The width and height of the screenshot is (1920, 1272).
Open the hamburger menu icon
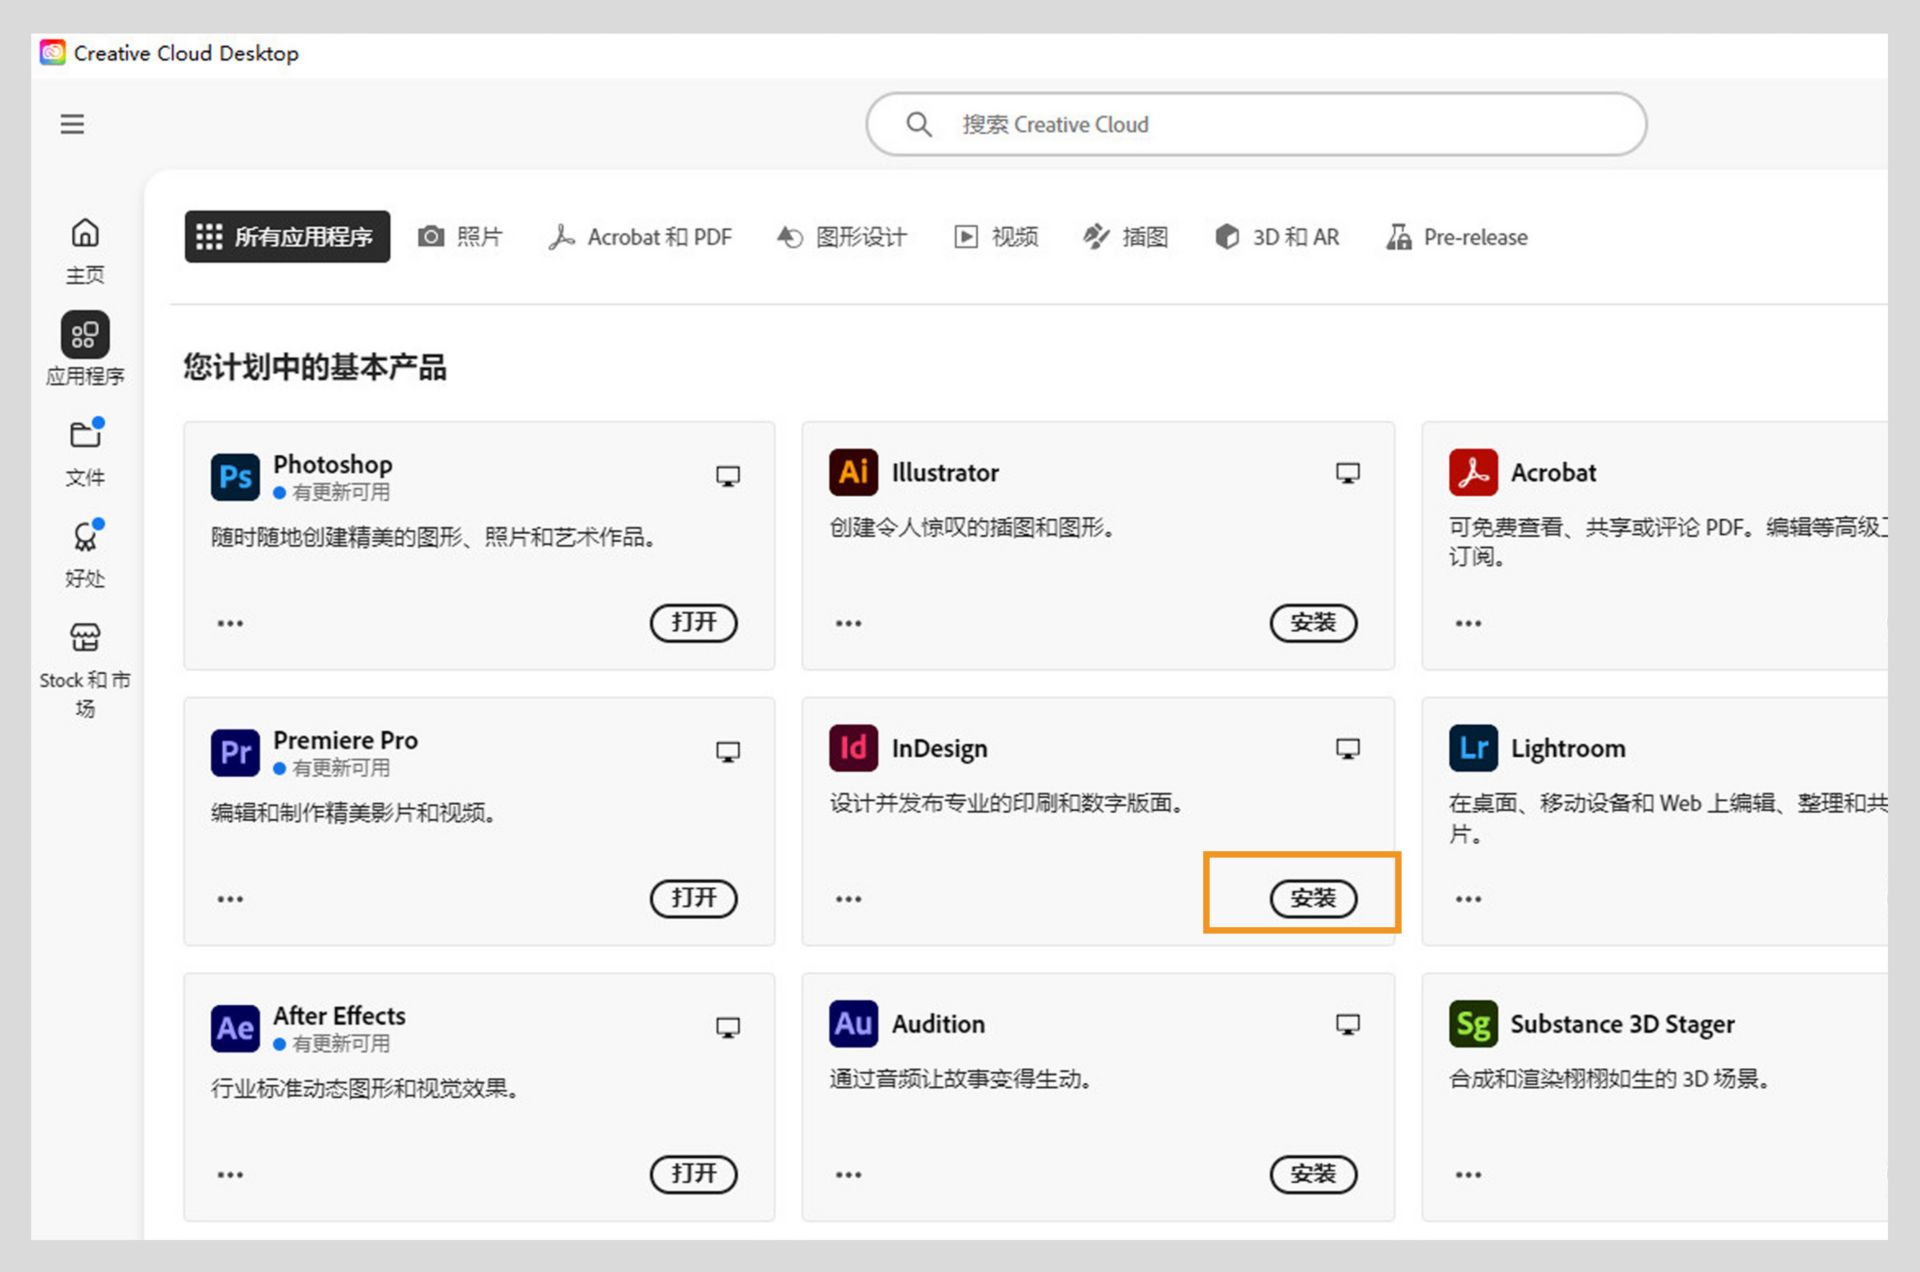(72, 124)
